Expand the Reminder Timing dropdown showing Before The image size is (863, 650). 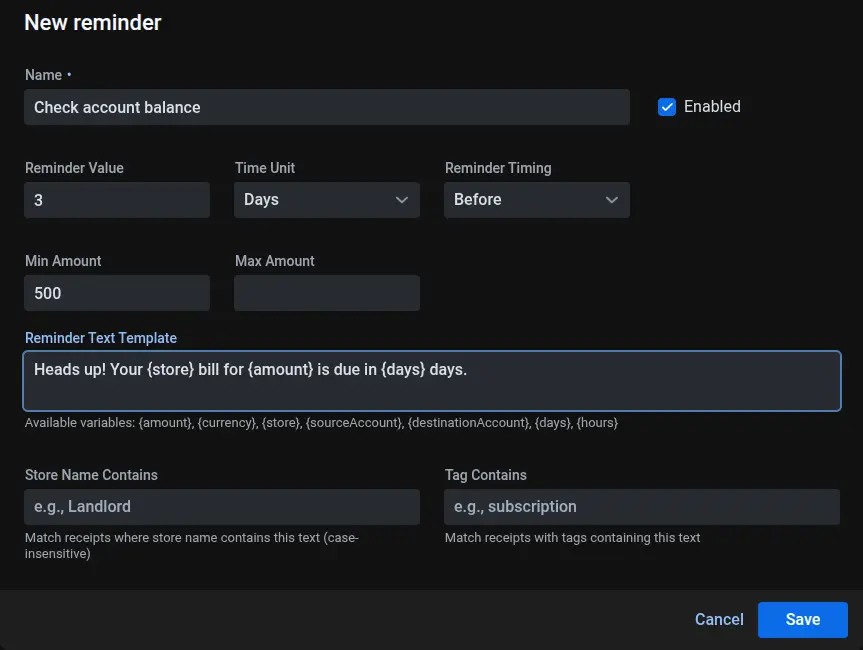click(x=536, y=200)
